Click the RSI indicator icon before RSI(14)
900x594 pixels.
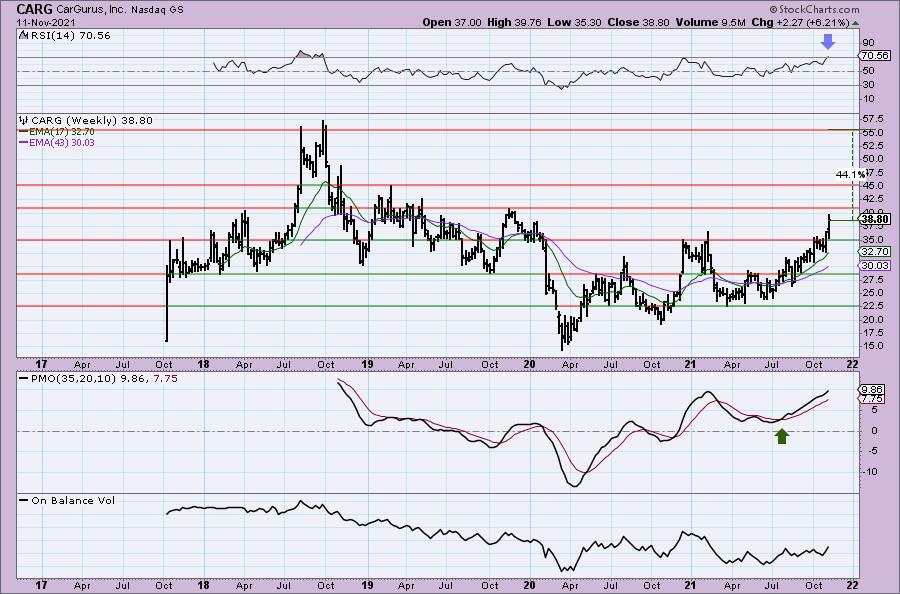point(22,35)
